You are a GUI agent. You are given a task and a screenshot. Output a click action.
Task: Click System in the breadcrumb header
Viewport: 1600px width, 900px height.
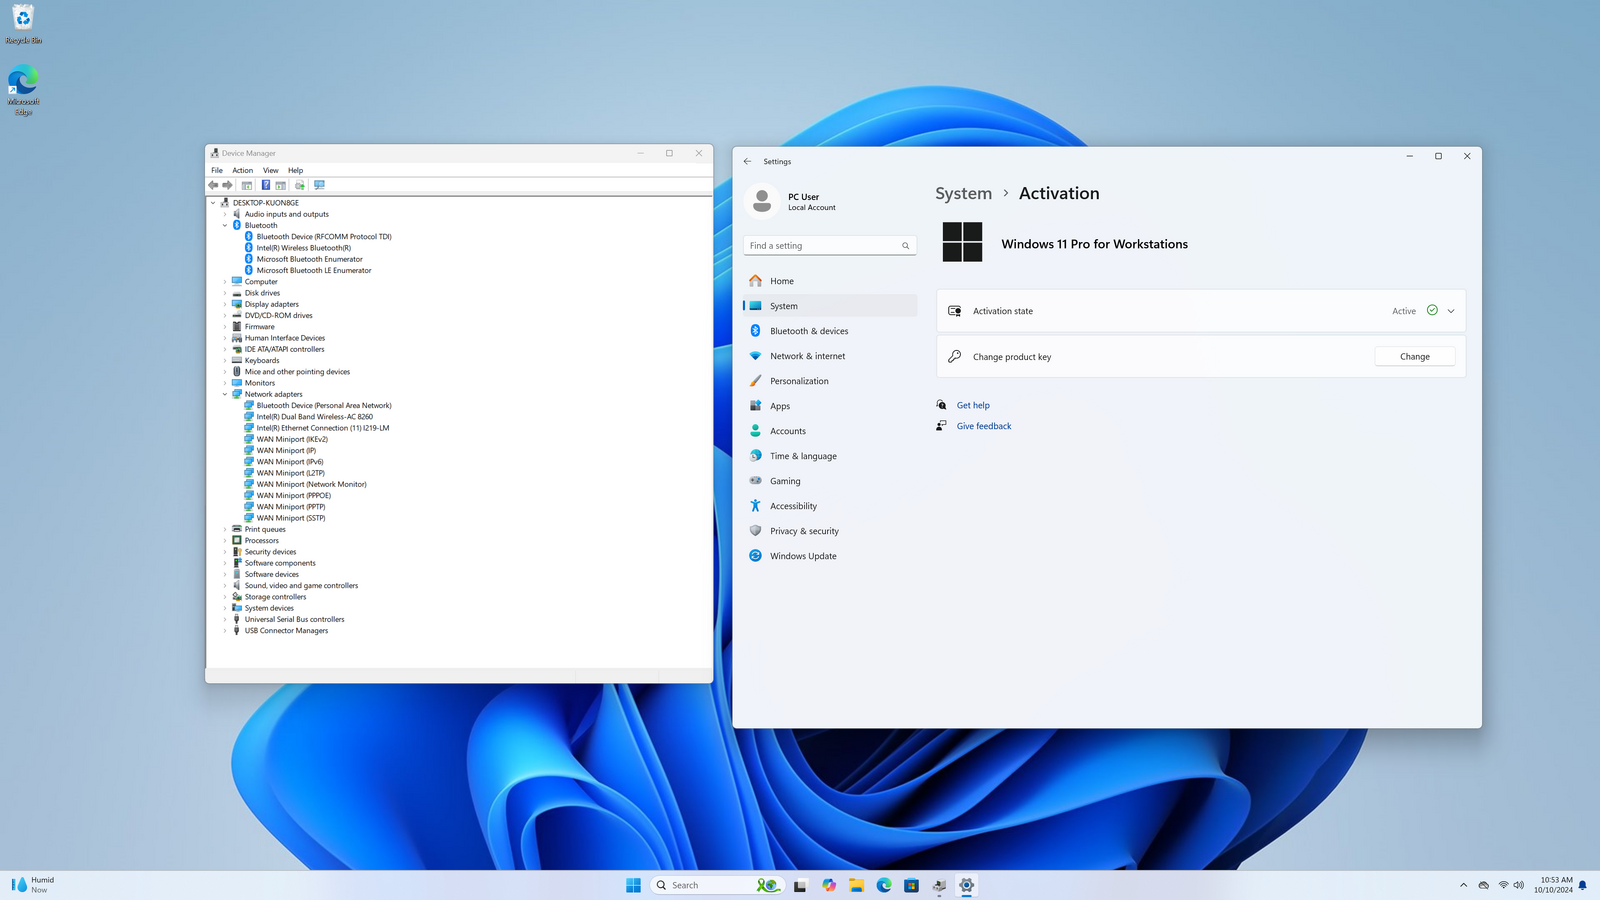click(963, 194)
